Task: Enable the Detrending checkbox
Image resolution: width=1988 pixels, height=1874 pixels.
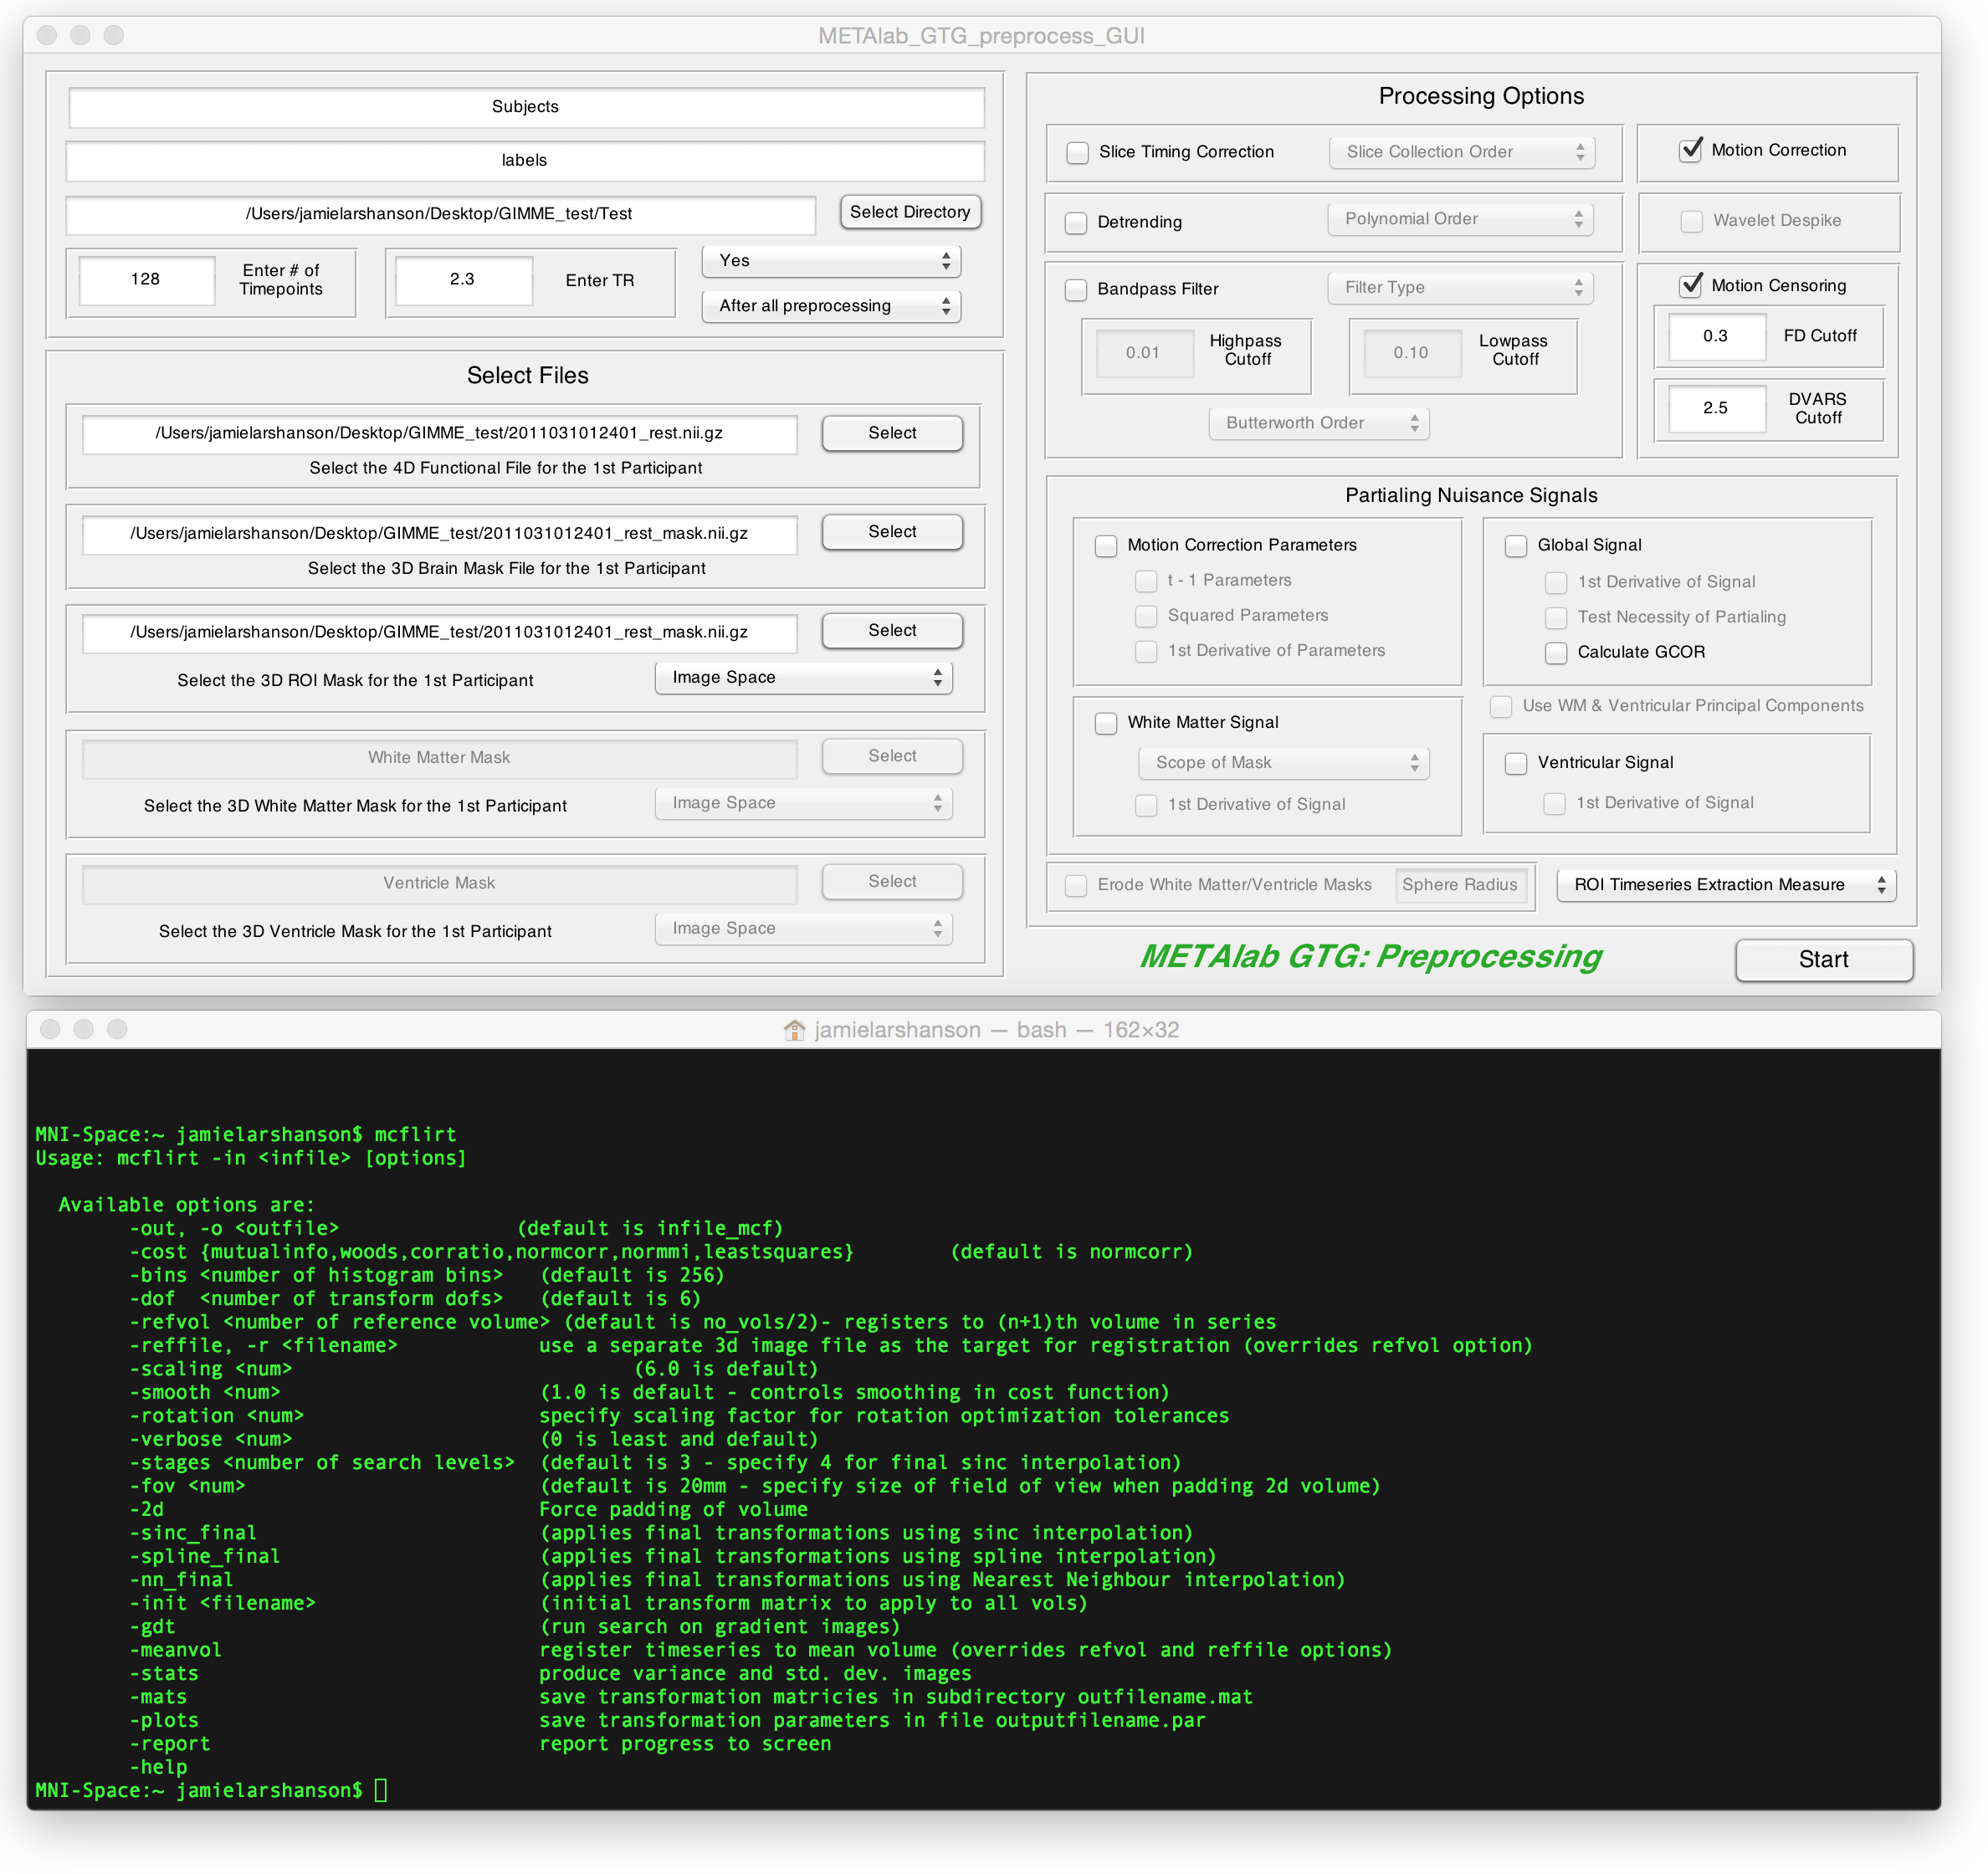Action: [x=1076, y=223]
